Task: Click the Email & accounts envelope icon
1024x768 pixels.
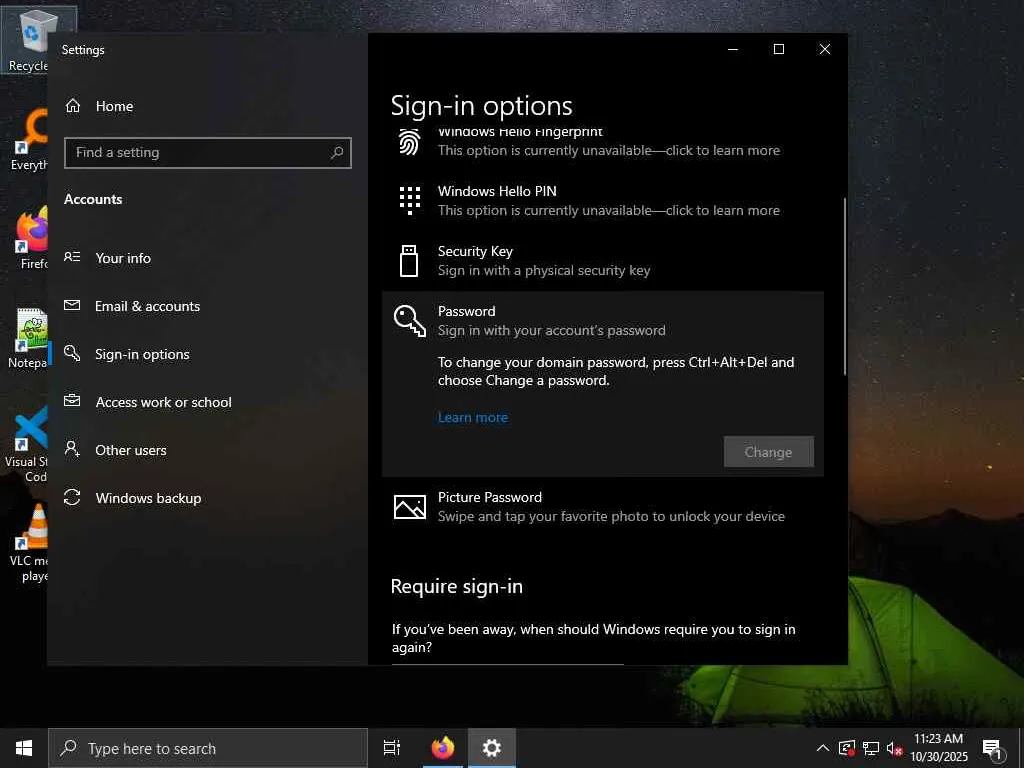Action: click(x=72, y=305)
